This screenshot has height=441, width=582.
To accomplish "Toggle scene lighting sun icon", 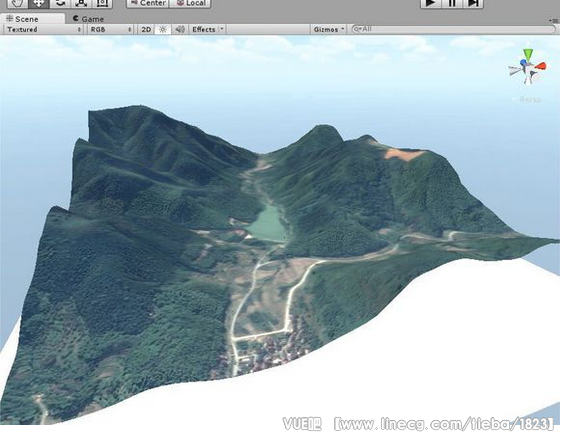I will (x=163, y=29).
